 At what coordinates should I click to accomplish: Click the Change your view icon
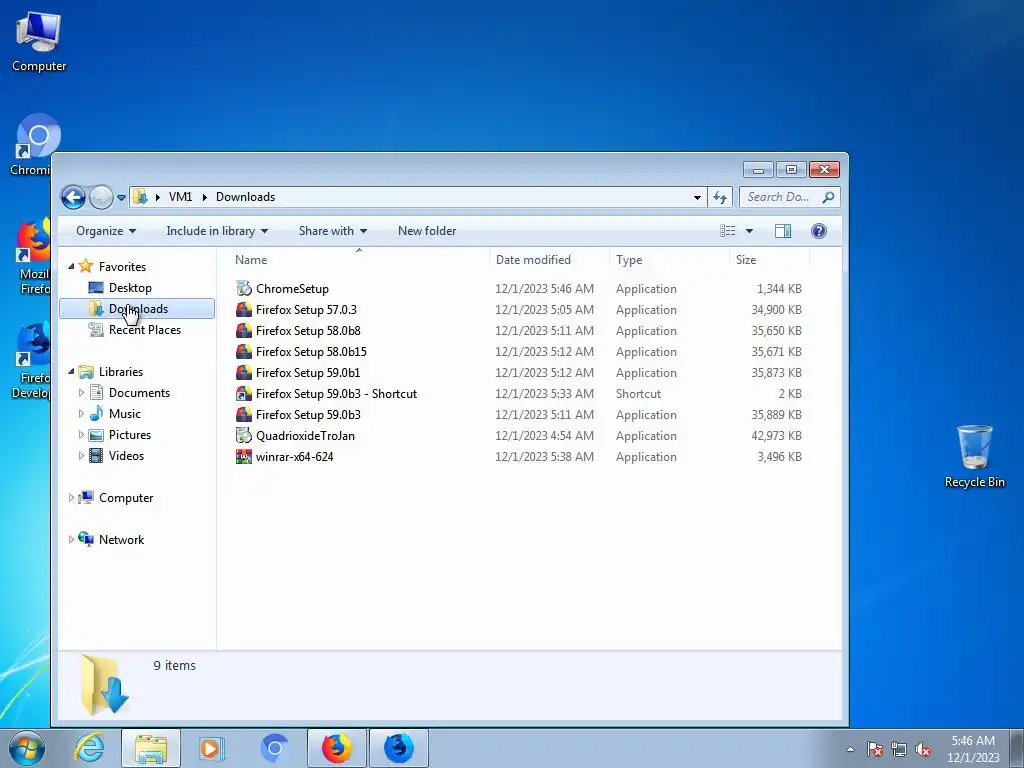point(728,231)
